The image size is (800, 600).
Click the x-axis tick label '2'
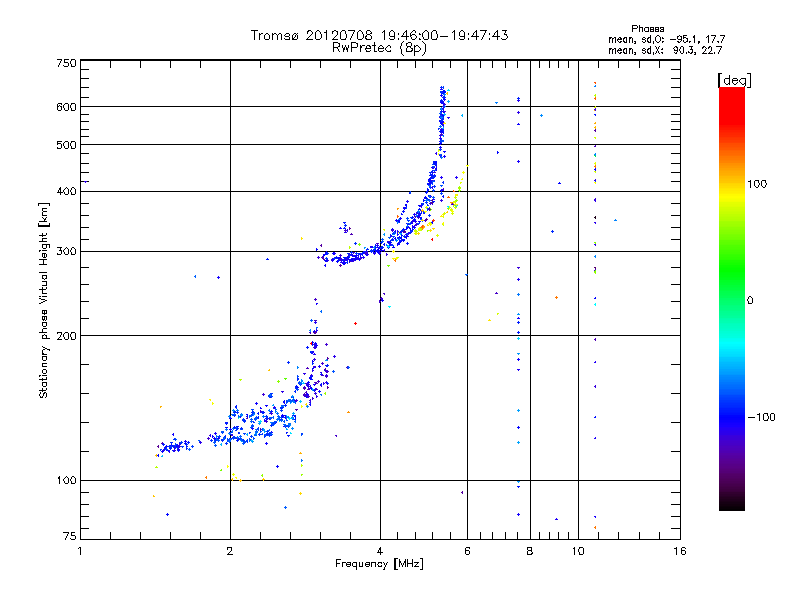tap(230, 551)
